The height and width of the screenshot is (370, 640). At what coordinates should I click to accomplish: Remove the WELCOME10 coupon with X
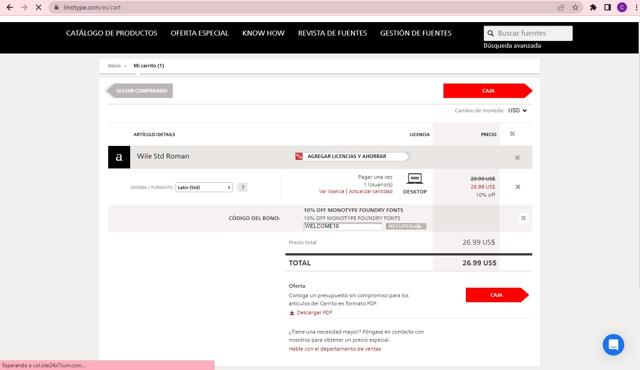pyautogui.click(x=523, y=218)
